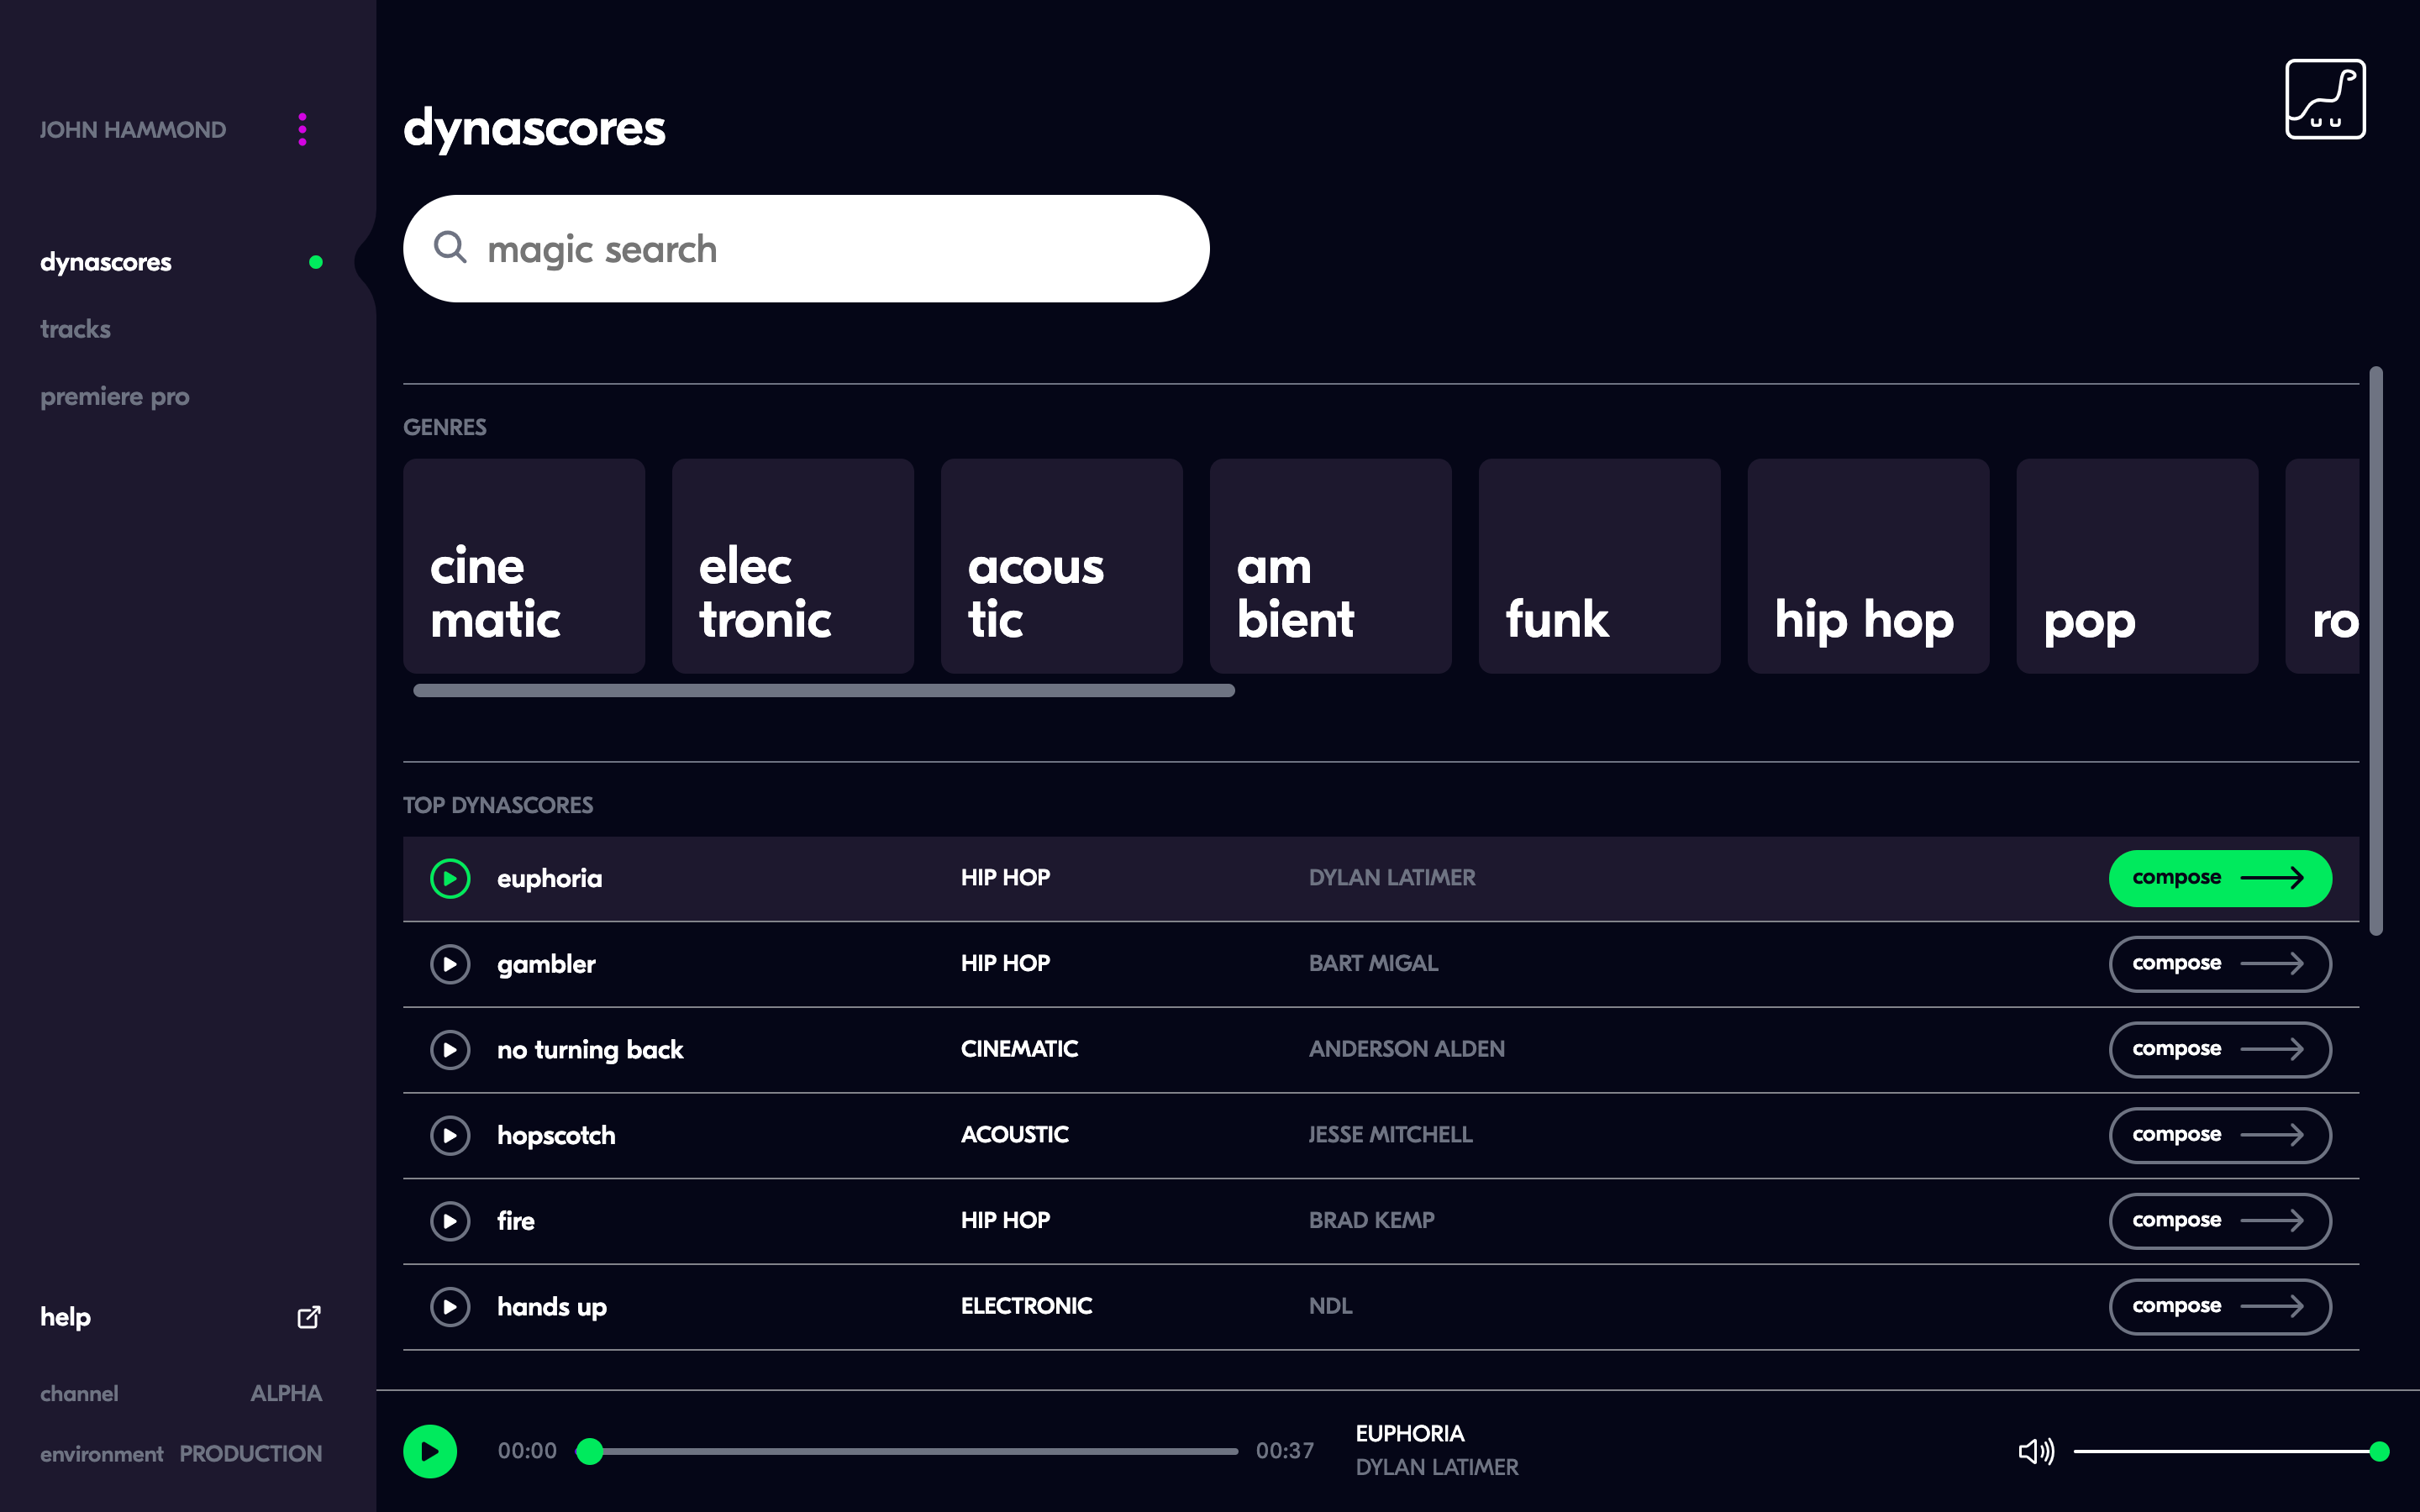Viewport: 2420px width, 1512px height.
Task: Select the cinematic genre card
Action: pos(523,566)
